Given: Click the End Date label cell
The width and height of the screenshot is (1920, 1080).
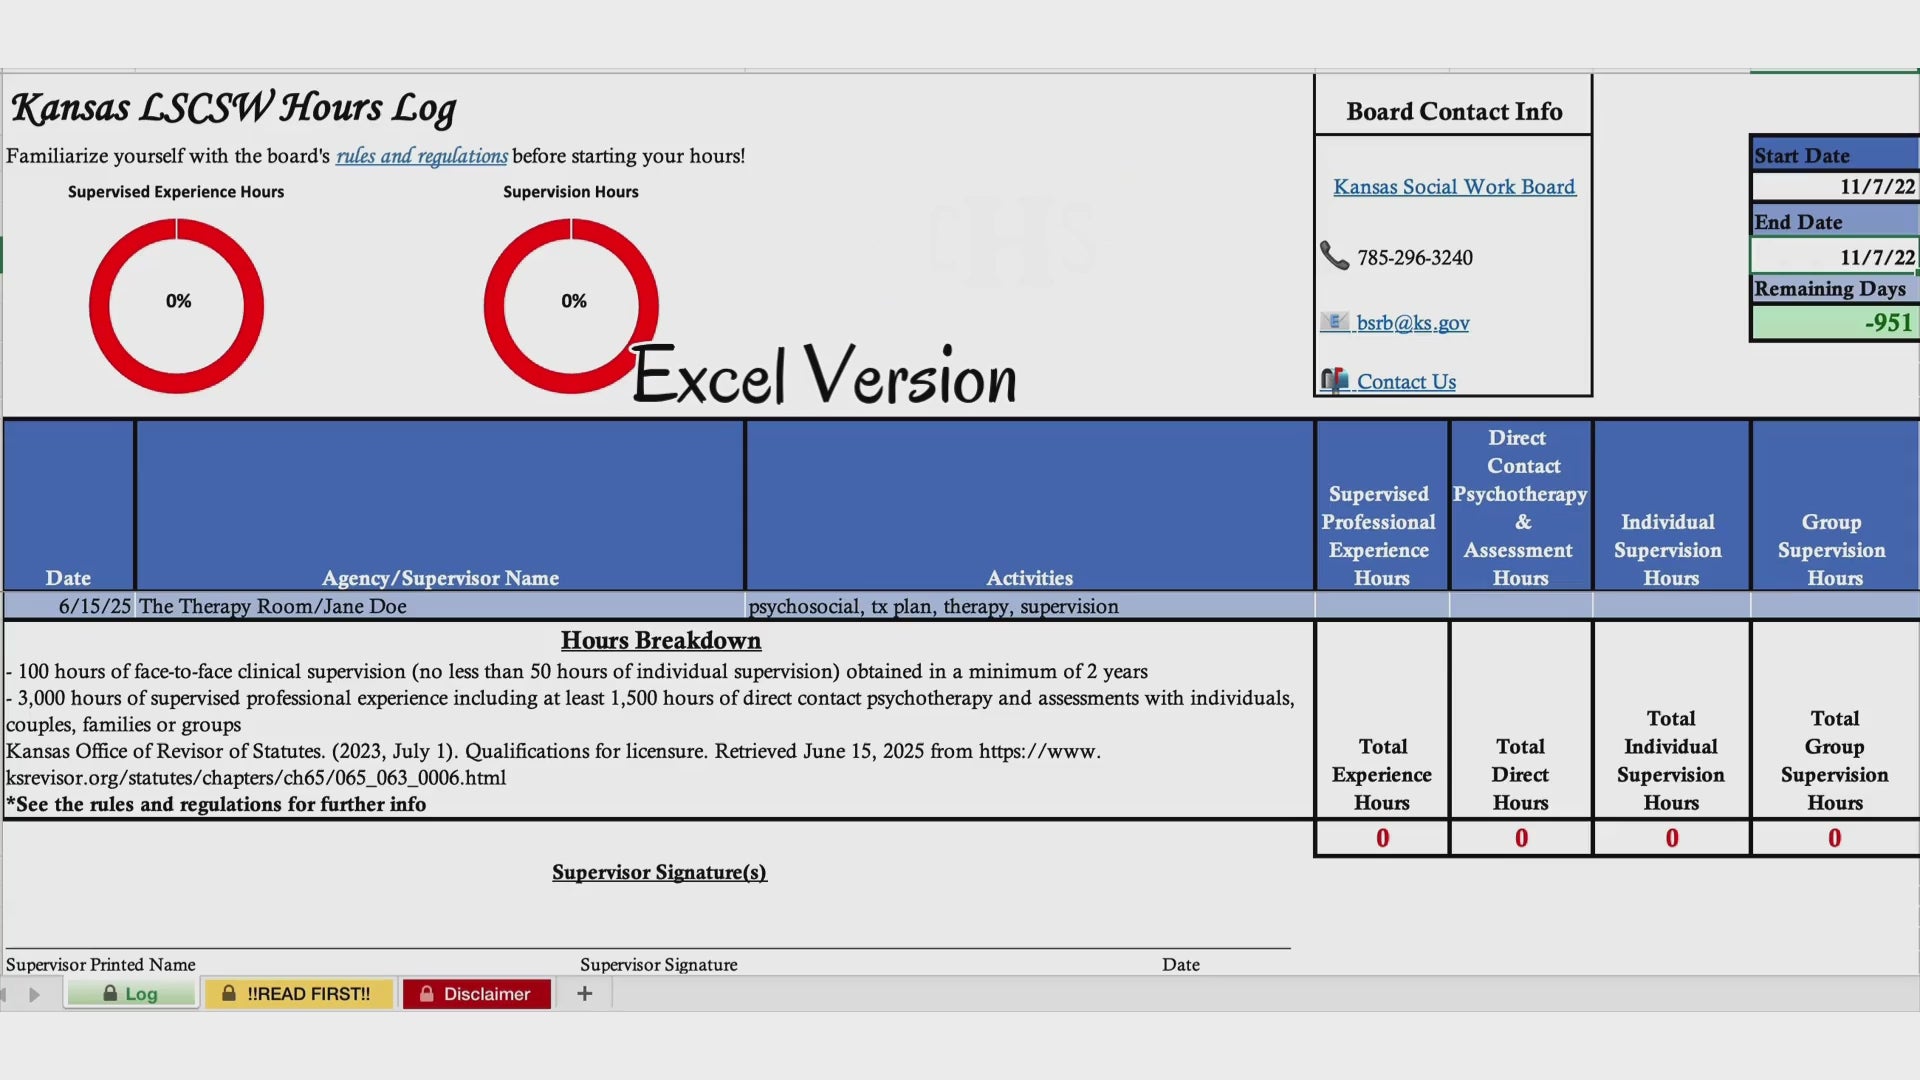Looking at the screenshot, I should (1834, 222).
